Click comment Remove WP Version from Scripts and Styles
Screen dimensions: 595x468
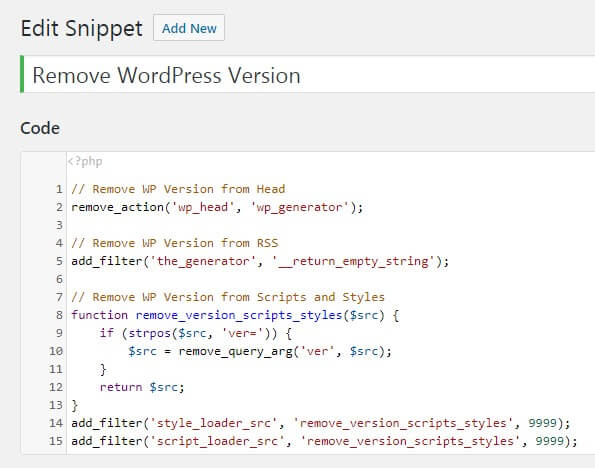(x=228, y=297)
